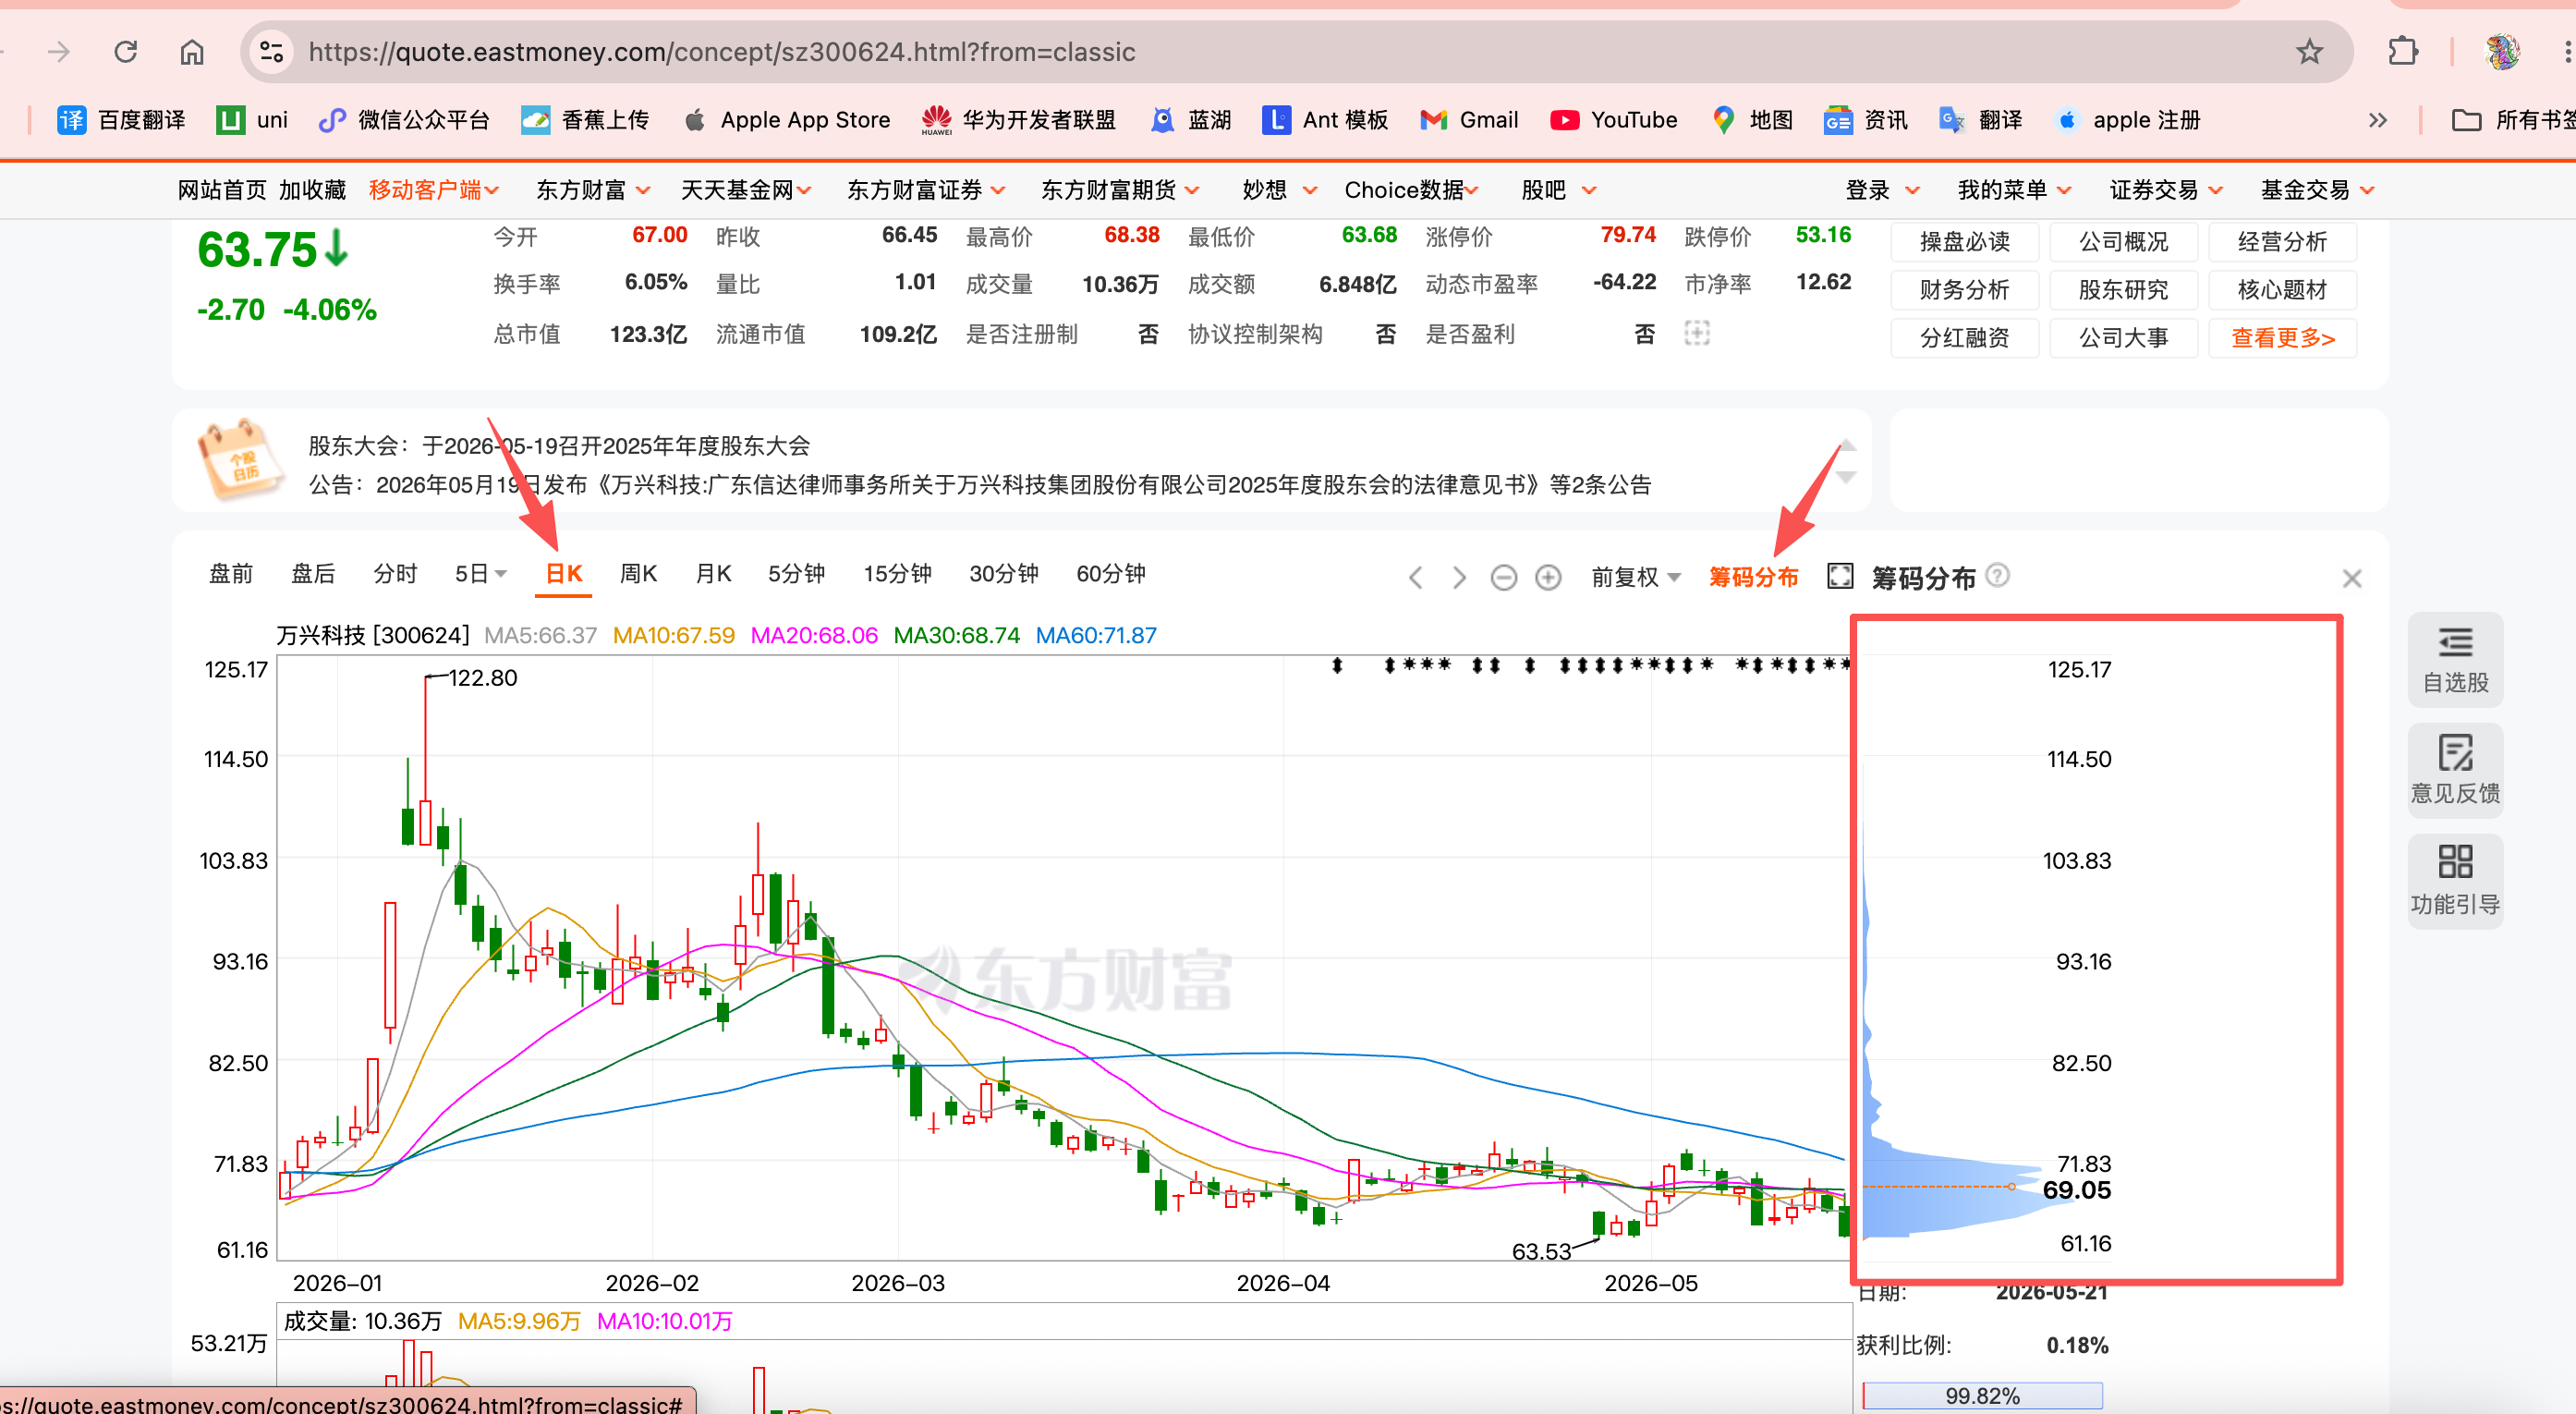Open the 地图 bookmark
Screen dimensions: 2576x1414
click(x=1752, y=120)
